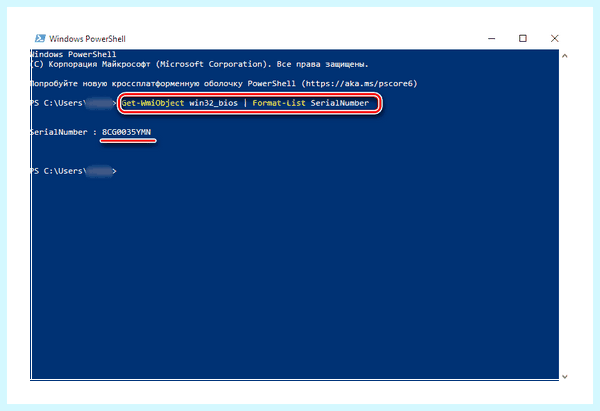Viewport: 600px width, 411px height.
Task: Click the line starting with Попробуйте новую
Action: click(x=224, y=83)
